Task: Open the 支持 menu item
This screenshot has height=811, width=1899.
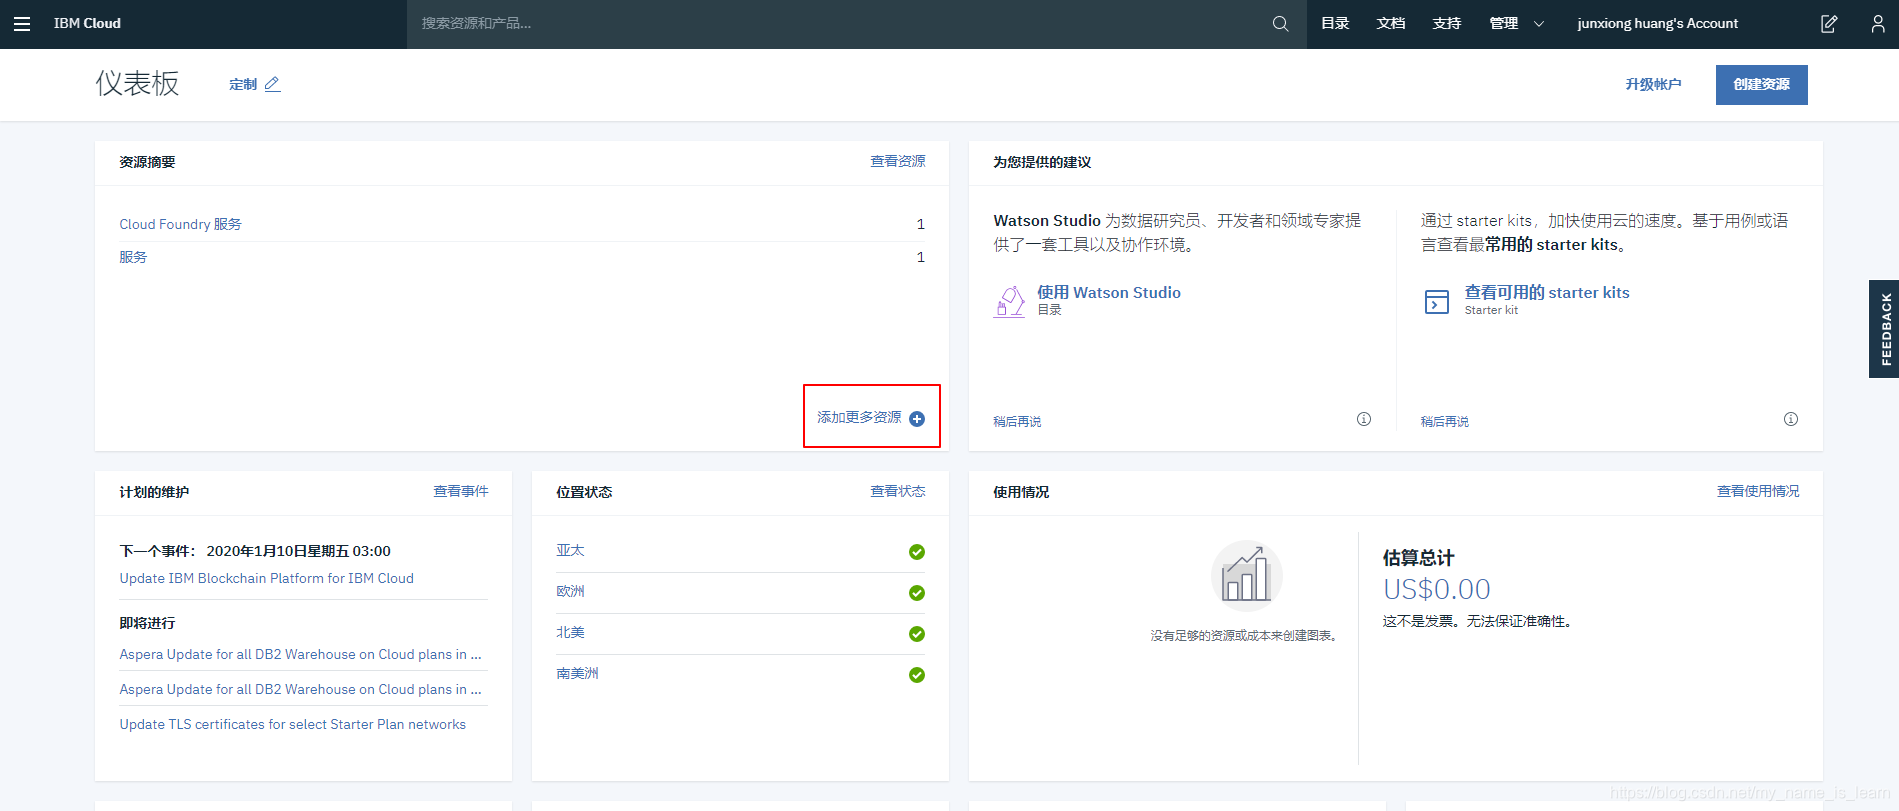Action: (x=1447, y=23)
